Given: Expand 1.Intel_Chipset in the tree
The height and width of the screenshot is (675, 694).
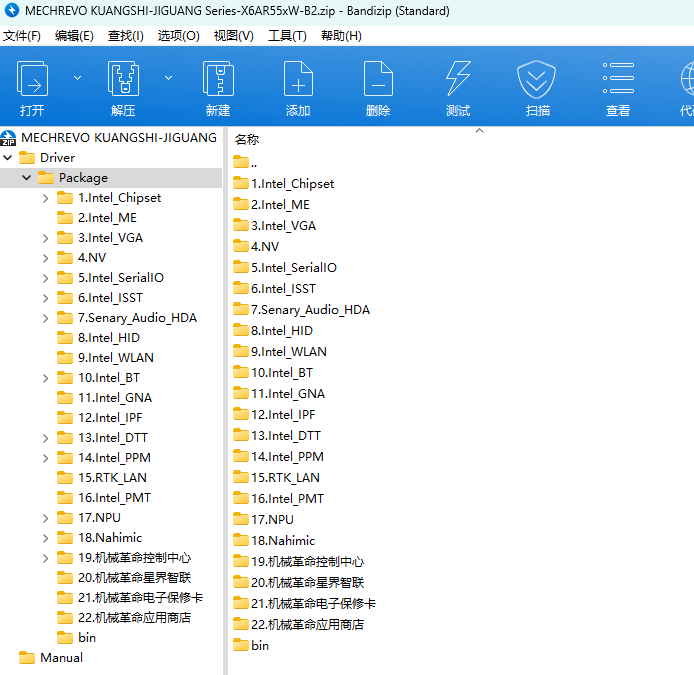Looking at the screenshot, I should [x=46, y=198].
